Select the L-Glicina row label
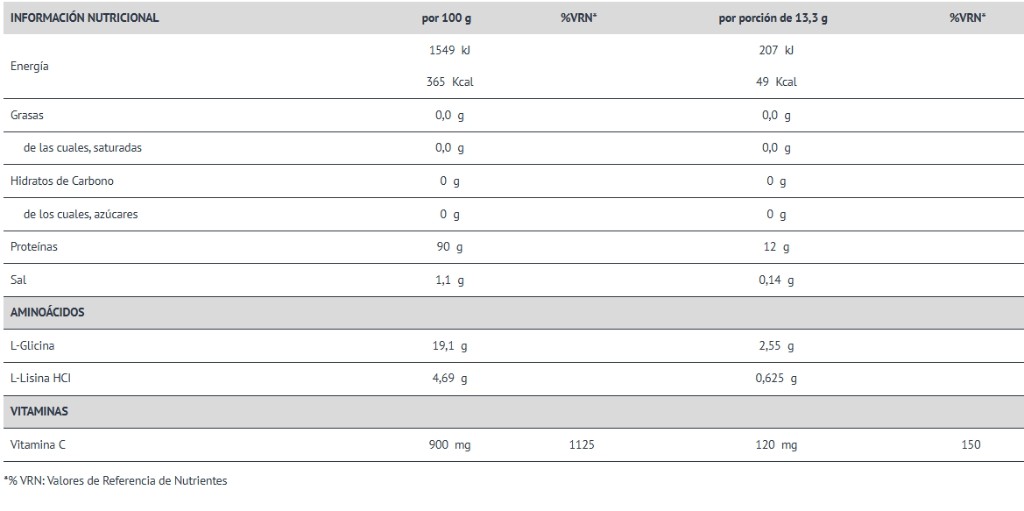This screenshot has height=511, width=1024. (33, 346)
